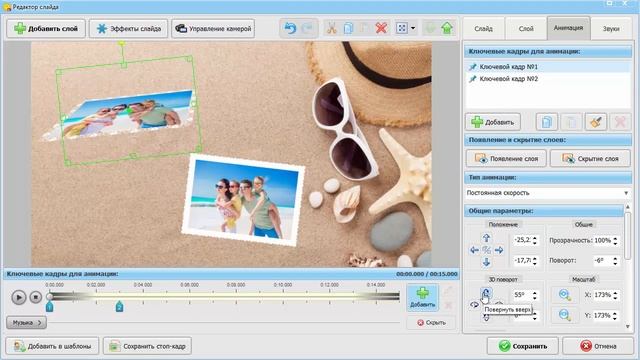This screenshot has width=640, height=360.
Task: Increase the Поворот spinner value
Action: [x=615, y=258]
